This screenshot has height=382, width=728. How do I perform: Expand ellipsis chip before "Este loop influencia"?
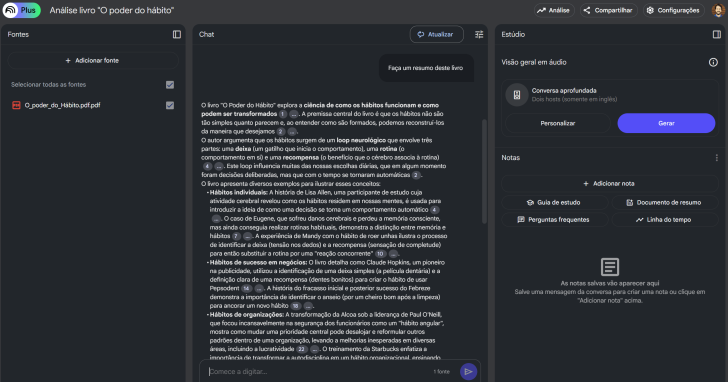click(219, 166)
